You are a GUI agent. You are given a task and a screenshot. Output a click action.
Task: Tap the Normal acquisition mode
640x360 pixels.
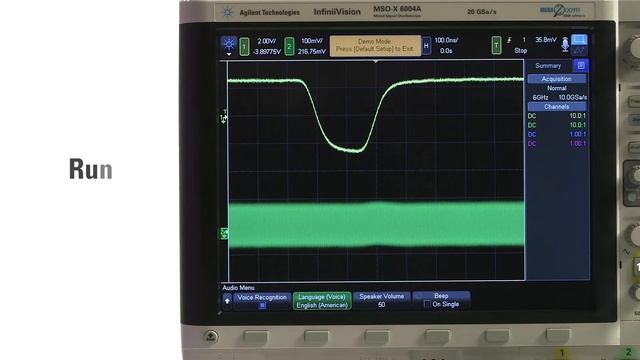[557, 88]
